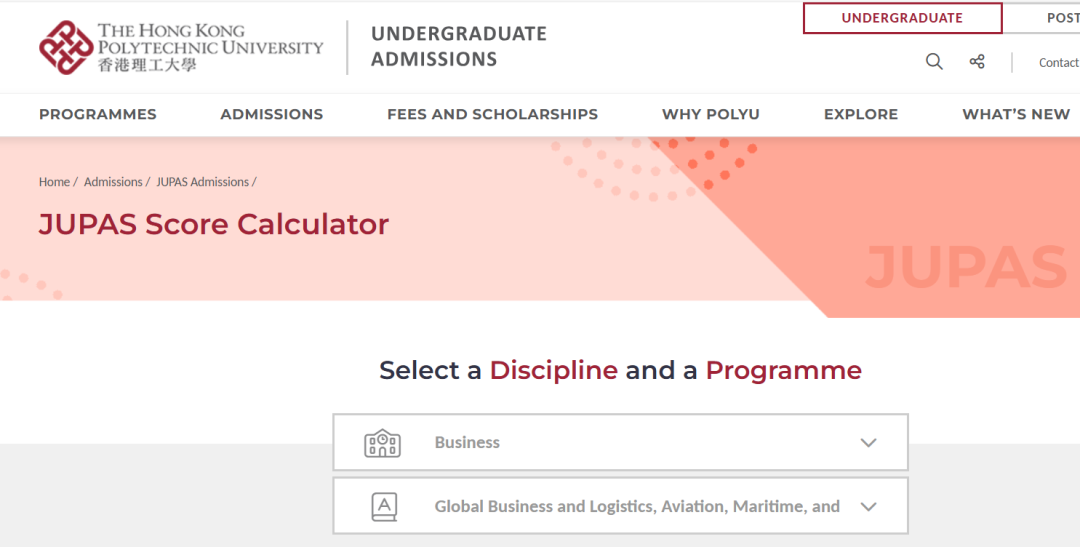Open the Programmes menu

point(98,114)
